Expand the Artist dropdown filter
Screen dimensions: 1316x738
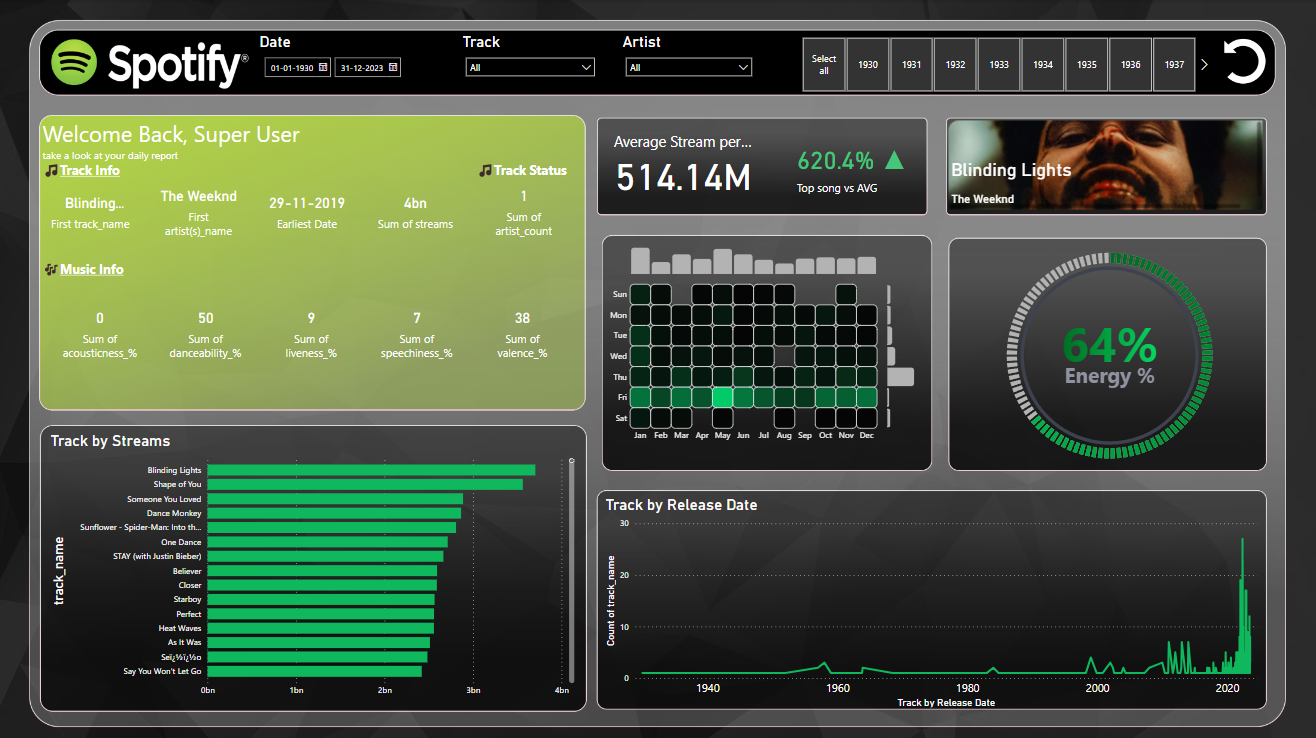click(x=742, y=68)
